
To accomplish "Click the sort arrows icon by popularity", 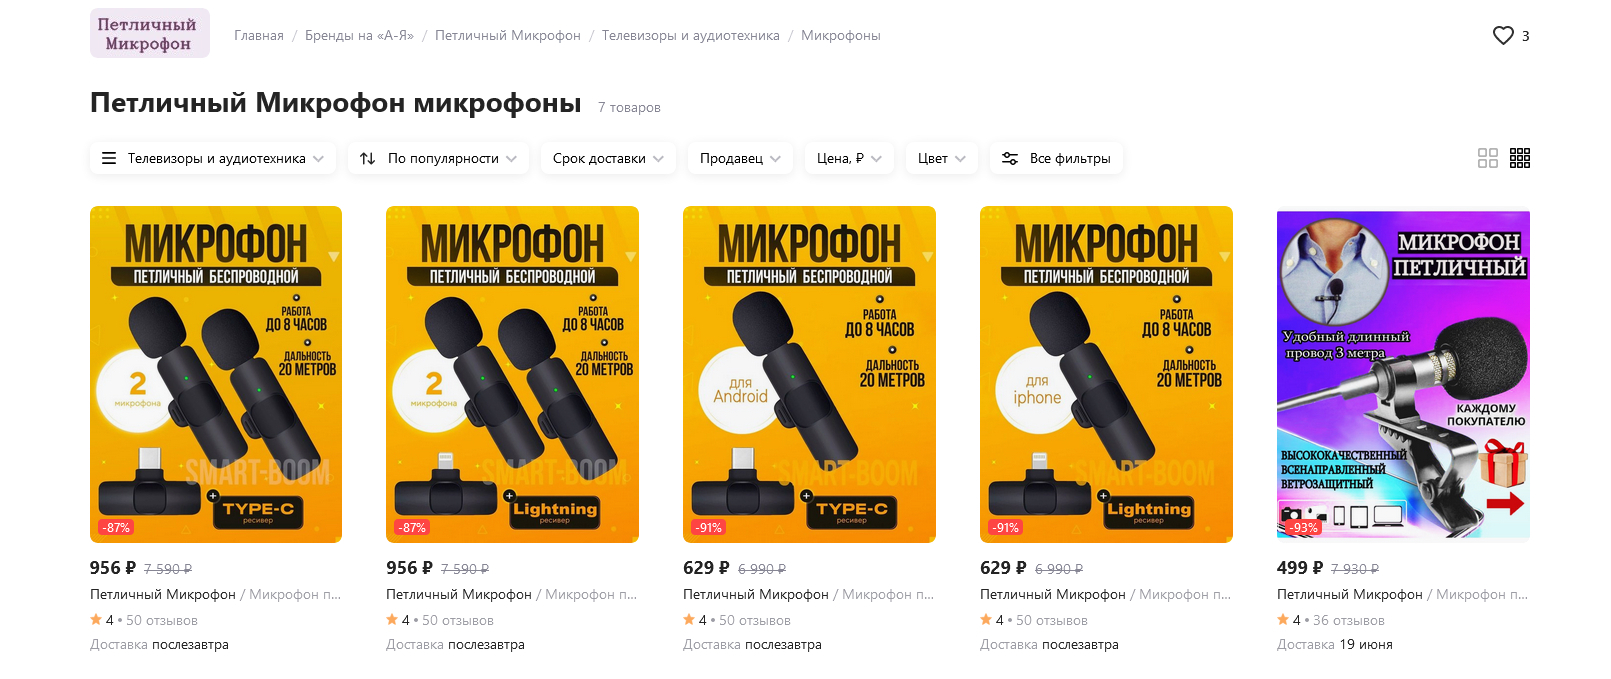I will pyautogui.click(x=368, y=158).
